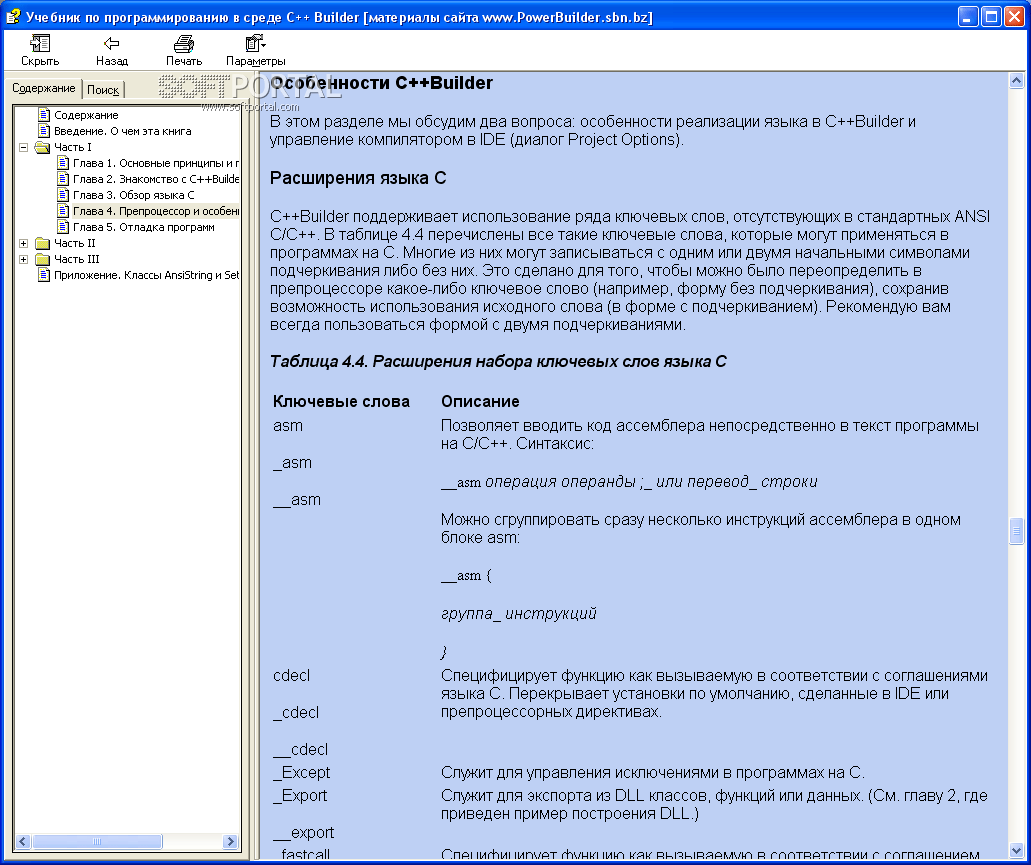Image resolution: width=1031 pixels, height=865 pixels.
Task: Select the 'Часть III' tree entry
Action: click(76, 259)
